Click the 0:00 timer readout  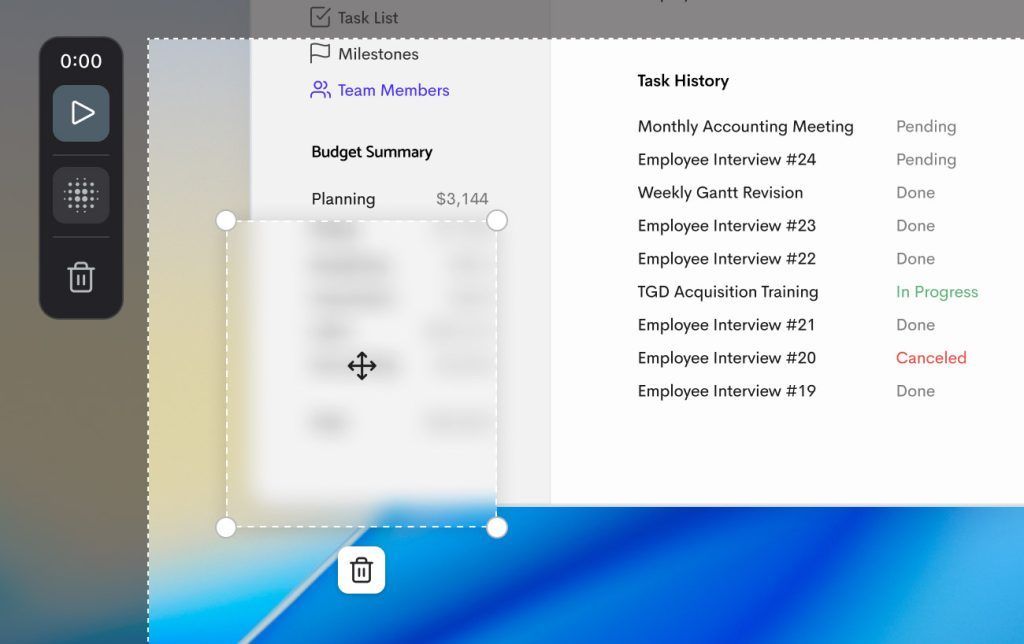[81, 61]
